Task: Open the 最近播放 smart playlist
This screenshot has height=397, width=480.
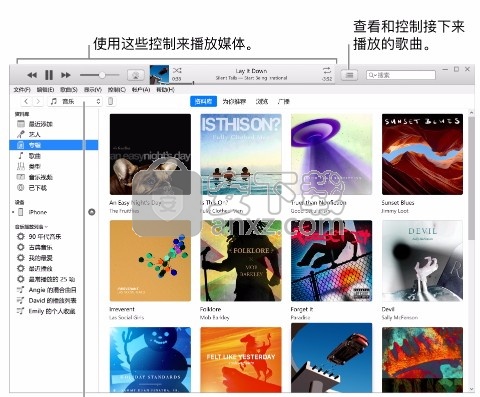Action: (x=53, y=269)
